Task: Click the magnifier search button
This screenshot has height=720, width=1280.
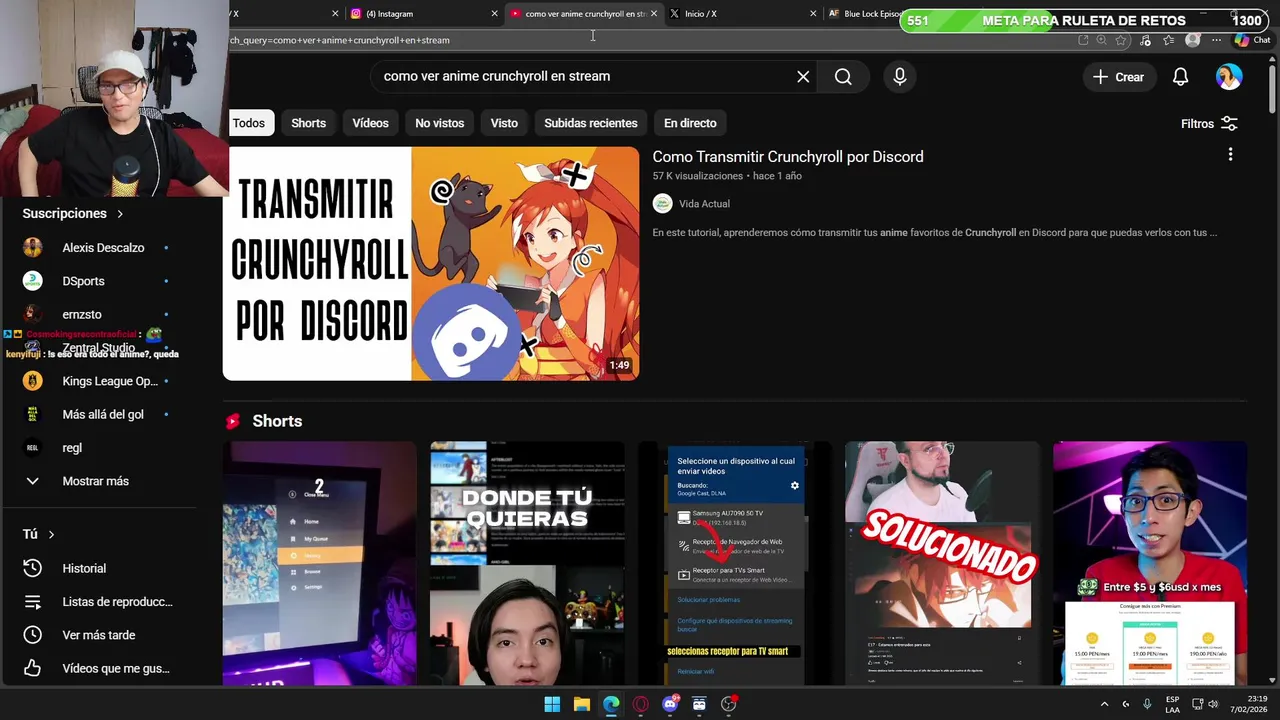Action: tap(843, 77)
